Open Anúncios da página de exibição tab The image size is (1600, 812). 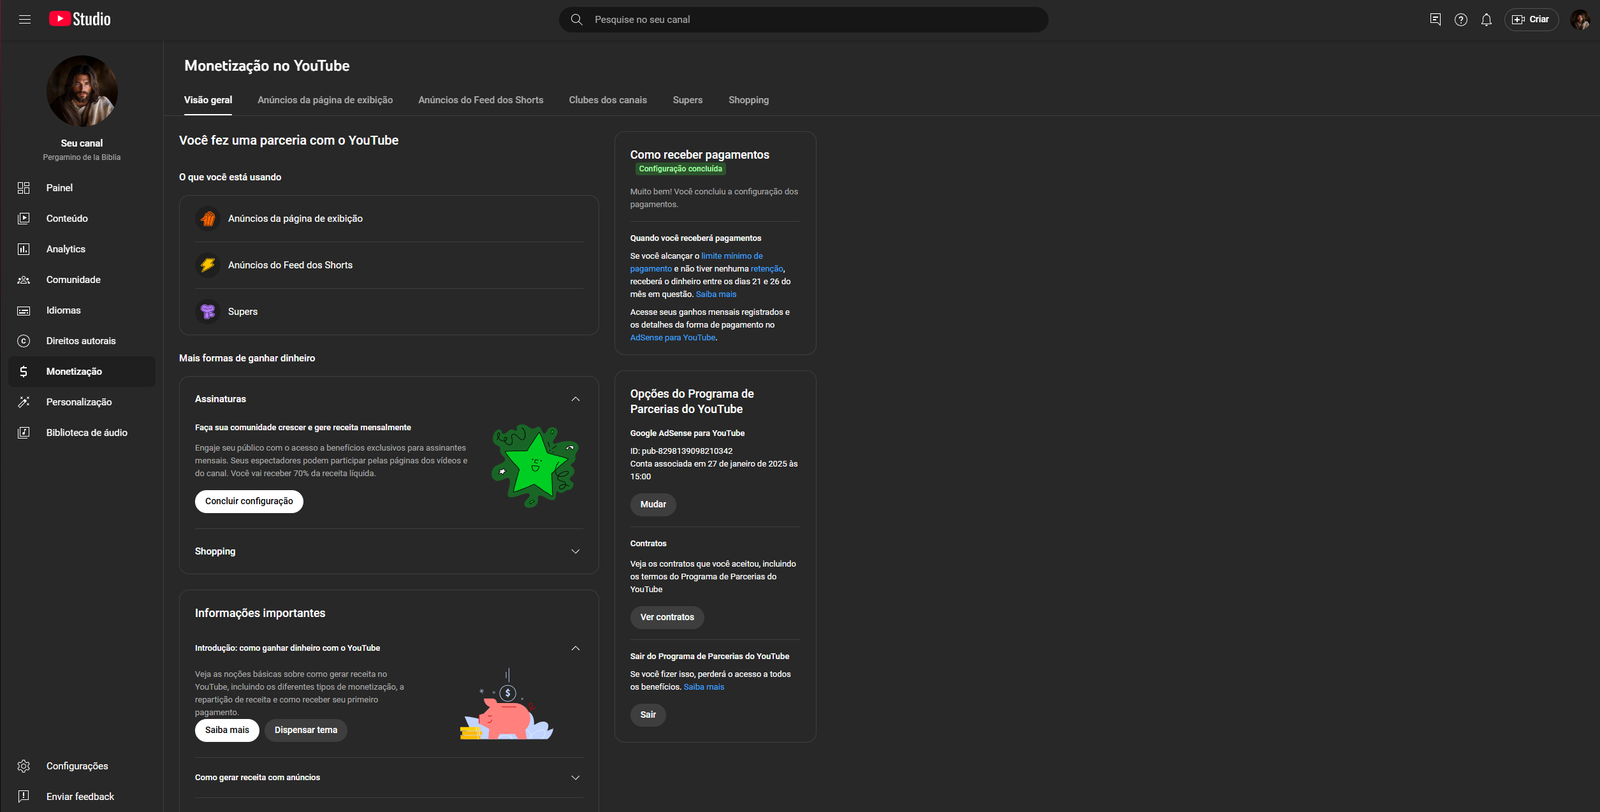coord(325,100)
